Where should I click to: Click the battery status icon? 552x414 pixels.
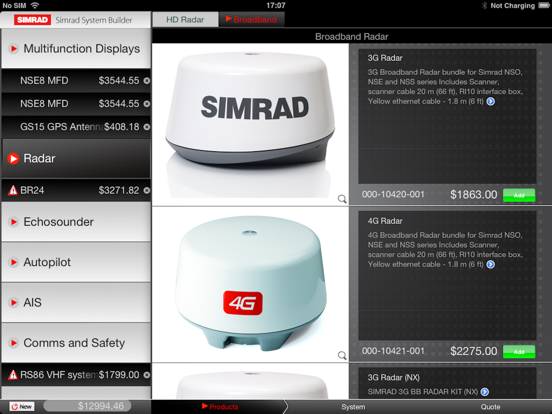[x=545, y=5]
